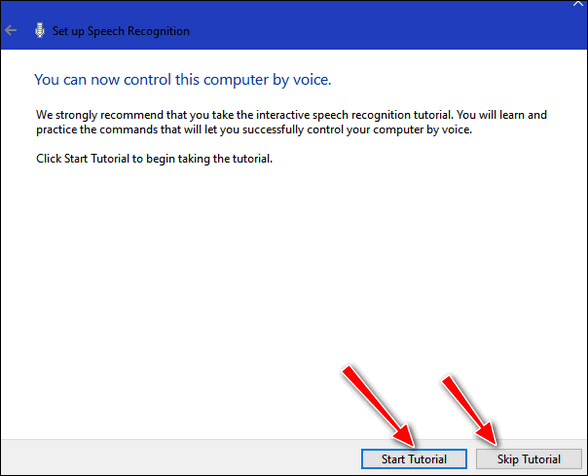Skip the speech recognition tutorial

pos(529,459)
